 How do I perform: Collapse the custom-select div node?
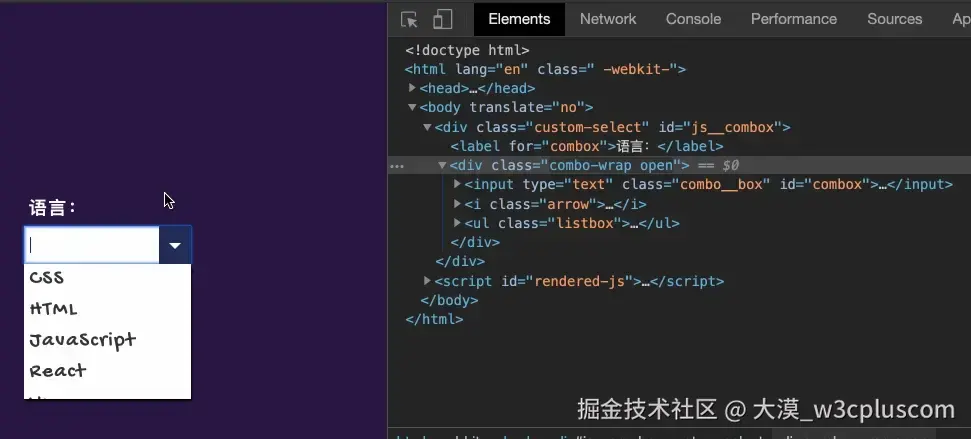coord(427,127)
